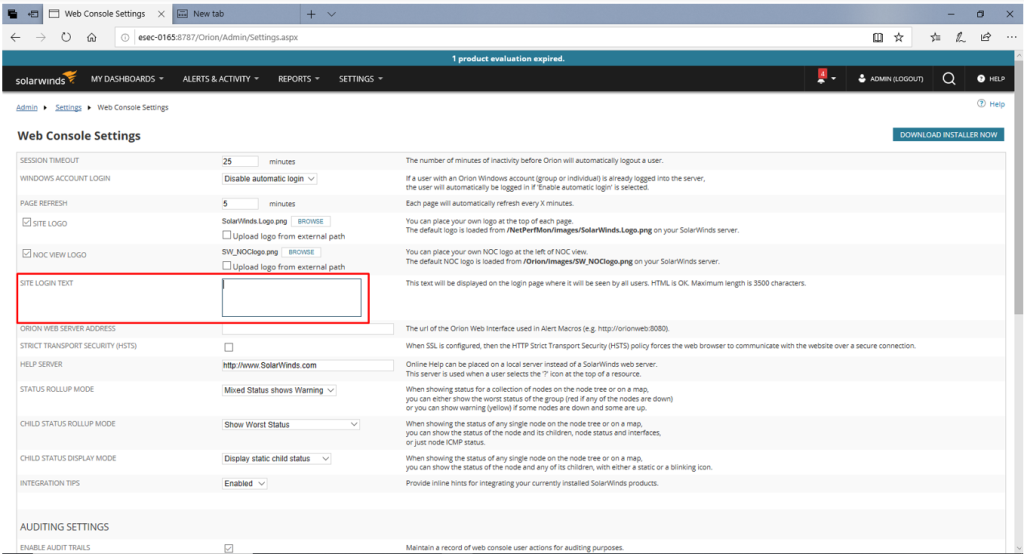Enable upload logo from external path for NOC logo
Viewport: 1024px width, 557px height.
tap(227, 266)
